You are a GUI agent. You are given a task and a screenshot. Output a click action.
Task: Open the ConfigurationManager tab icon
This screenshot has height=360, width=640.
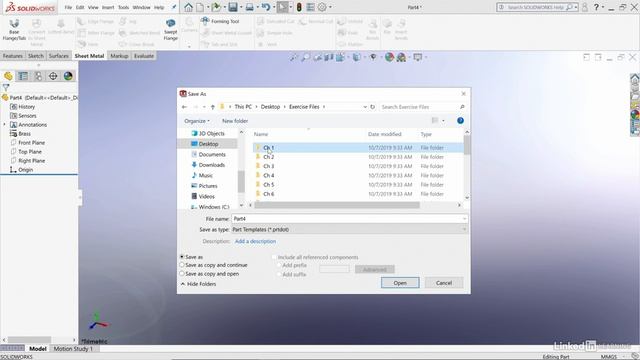tap(38, 76)
